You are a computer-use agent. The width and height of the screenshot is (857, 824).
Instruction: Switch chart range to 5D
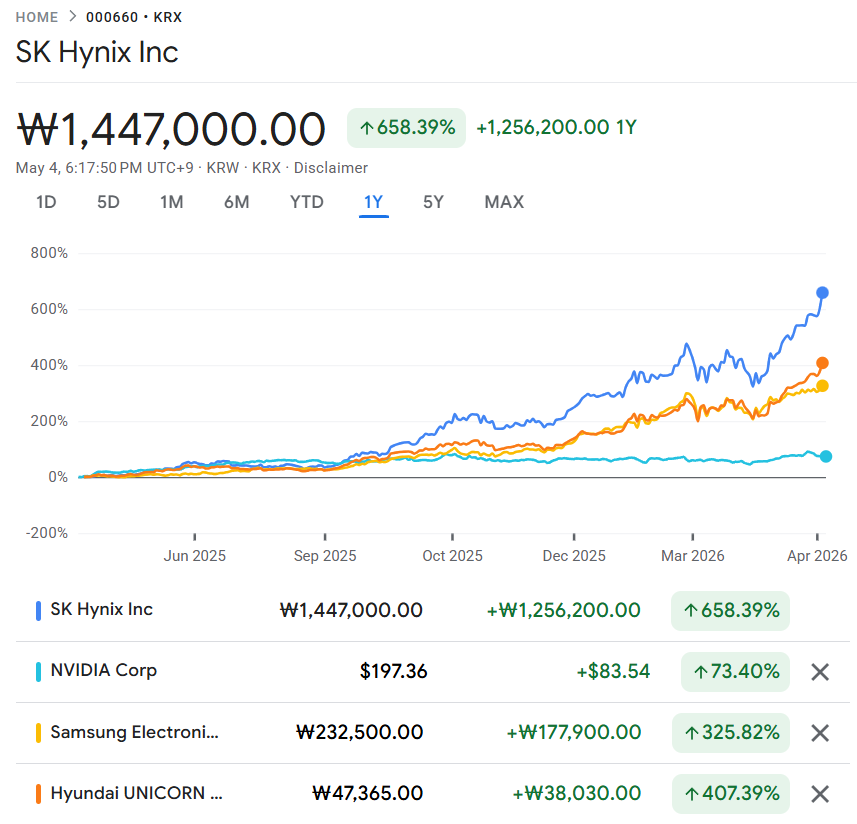tap(108, 202)
